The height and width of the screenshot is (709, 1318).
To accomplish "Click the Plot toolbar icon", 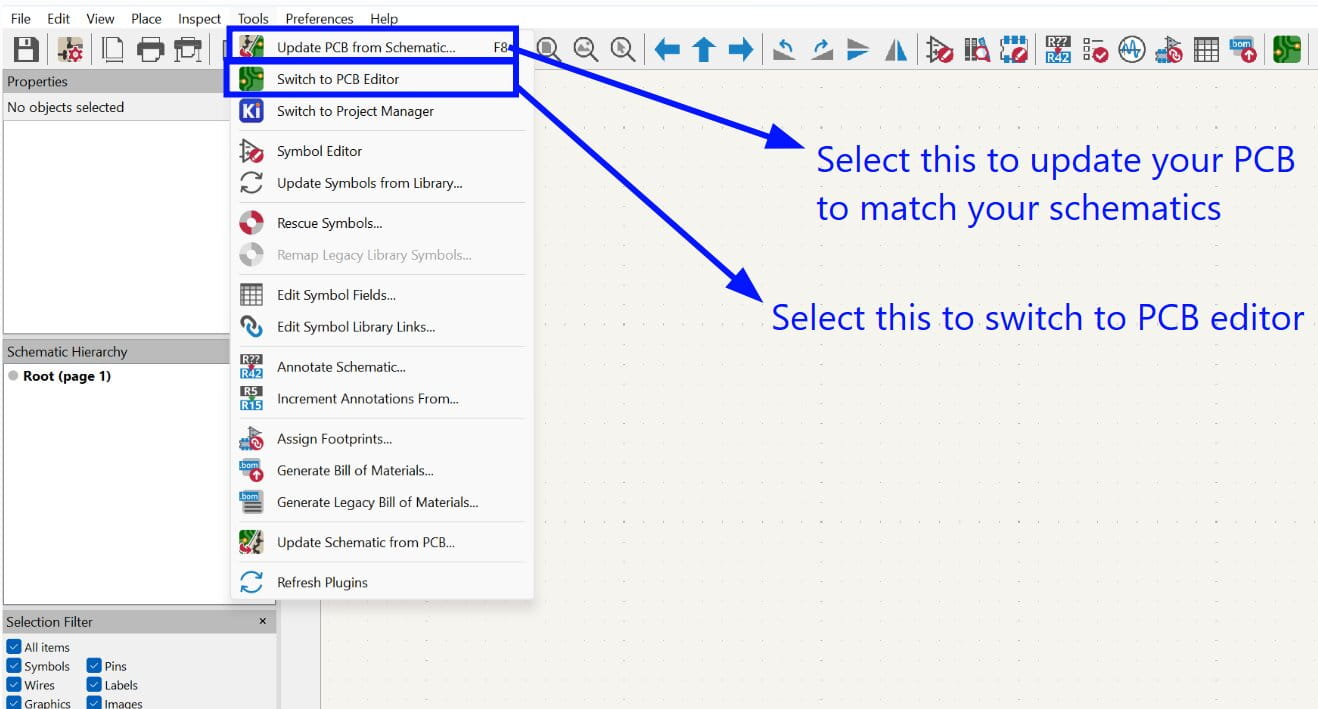I will tap(188, 49).
